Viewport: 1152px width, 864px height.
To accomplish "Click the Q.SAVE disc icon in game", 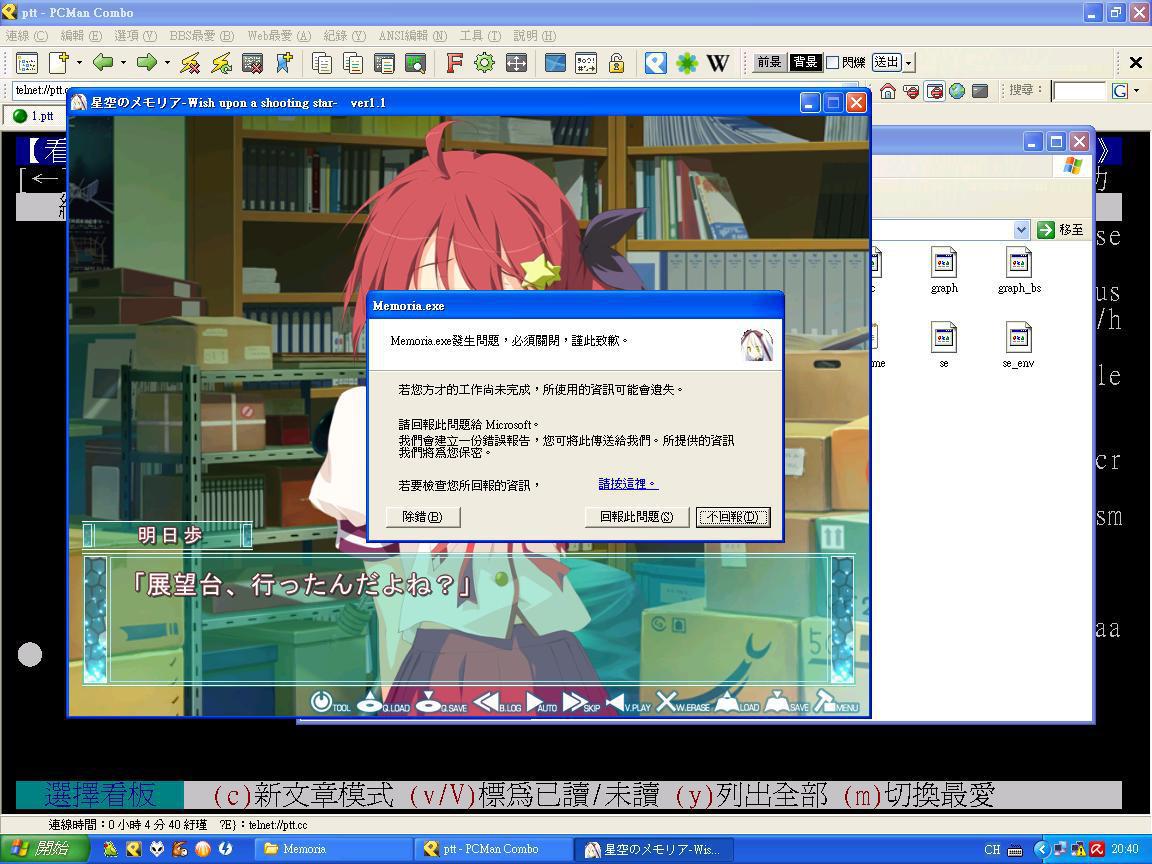I will pos(441,703).
